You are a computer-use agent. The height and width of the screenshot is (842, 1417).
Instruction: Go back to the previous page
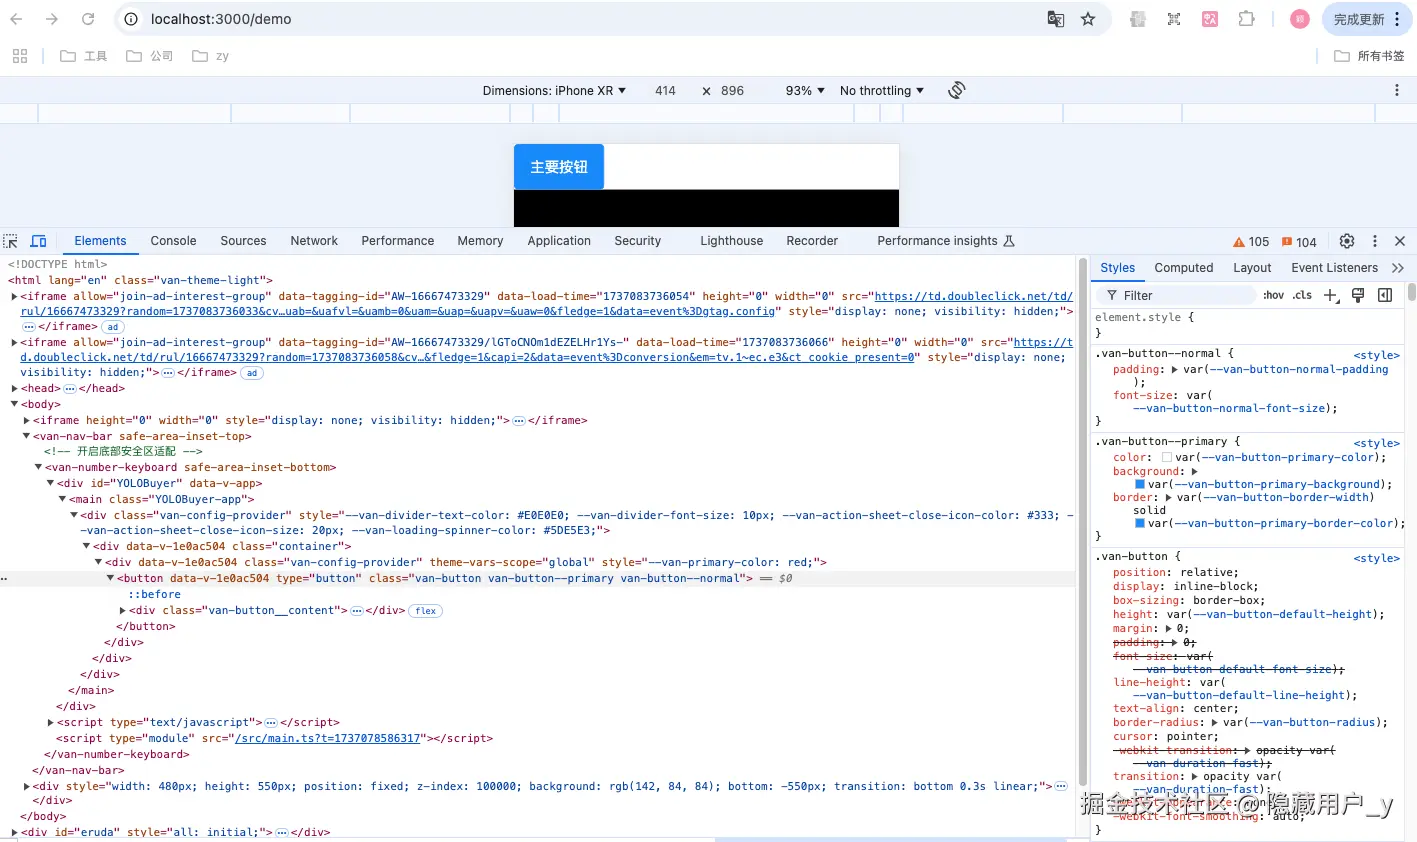(x=16, y=19)
